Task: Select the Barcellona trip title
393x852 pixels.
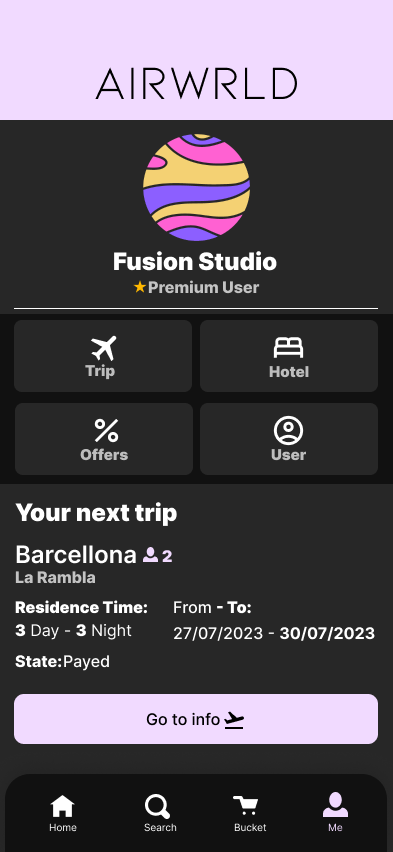Action: click(x=76, y=555)
